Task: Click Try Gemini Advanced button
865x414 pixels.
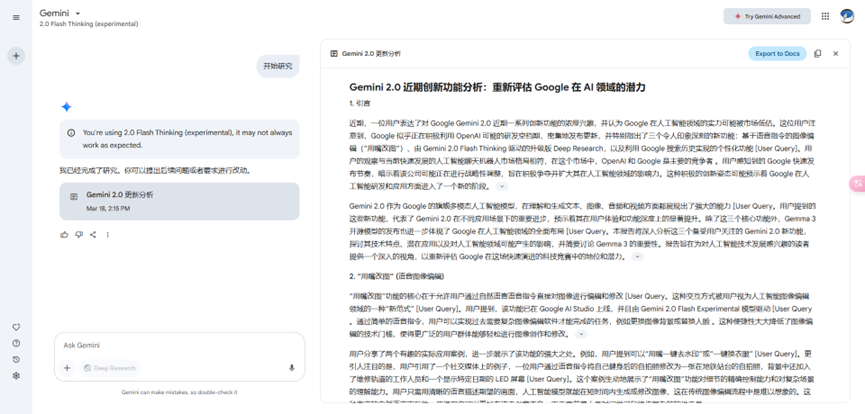Action: point(767,17)
